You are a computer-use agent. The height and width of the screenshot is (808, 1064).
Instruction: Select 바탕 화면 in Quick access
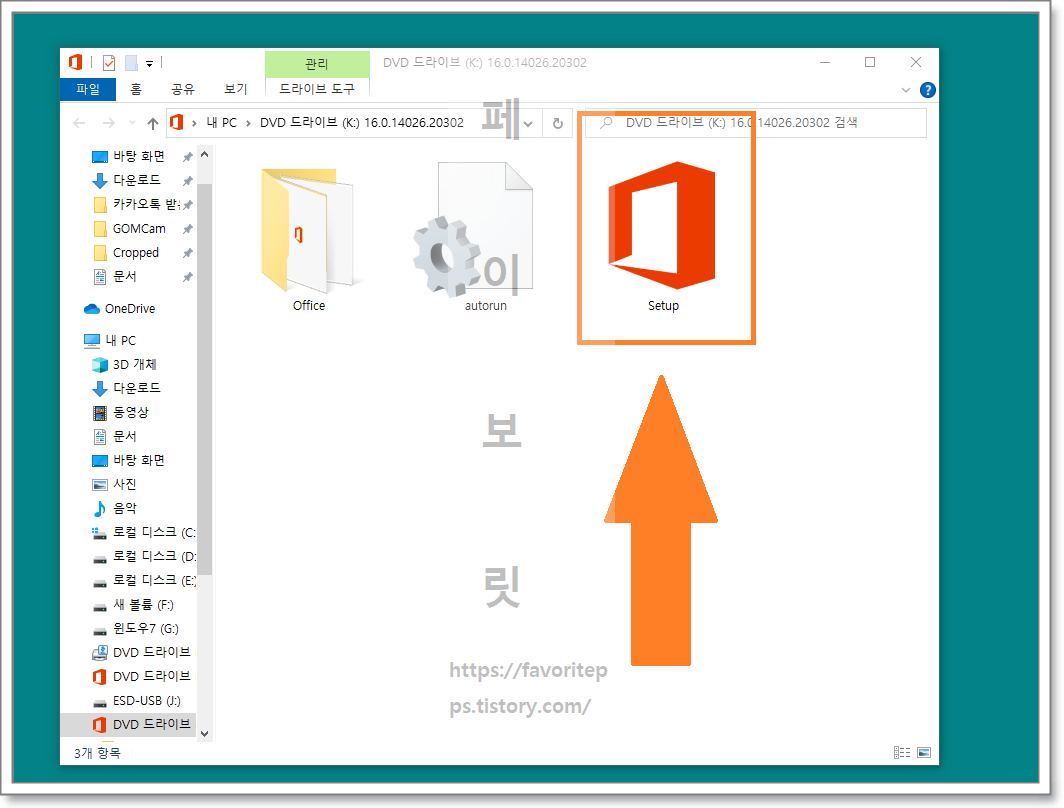tap(138, 156)
